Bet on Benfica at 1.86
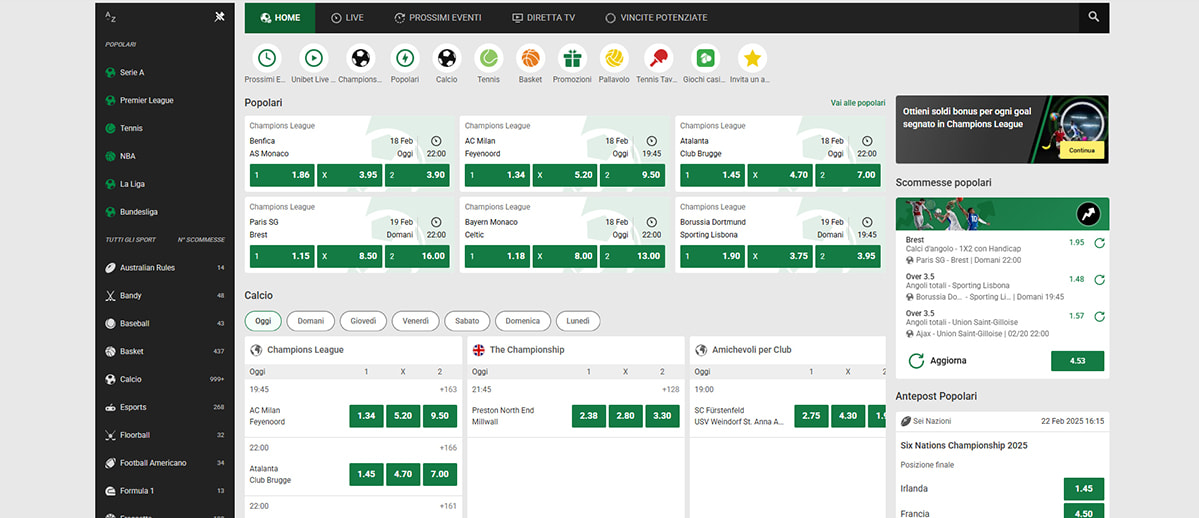This screenshot has width=1199, height=518. 282,175
